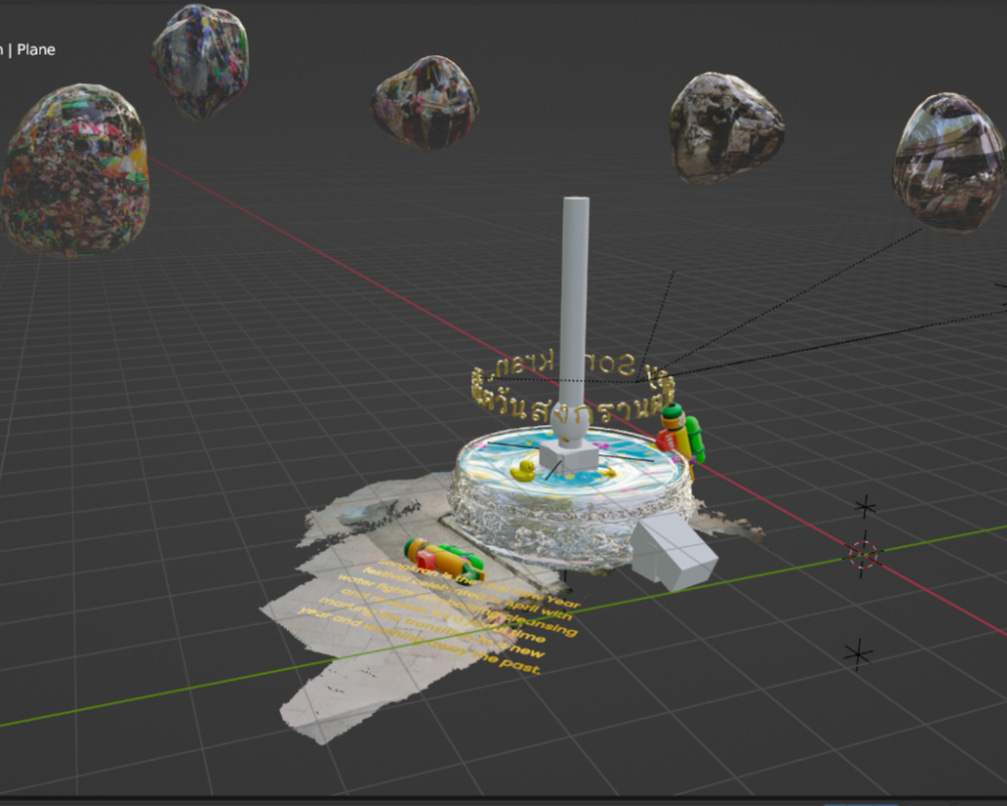Select the small gray cube base under the pole
The image size is (1007, 806).
[569, 457]
